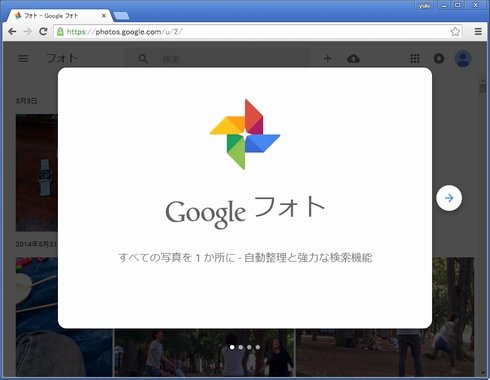Click the Google Photos pinwheel logo
Viewport: 490px width, 380px height.
(x=245, y=134)
